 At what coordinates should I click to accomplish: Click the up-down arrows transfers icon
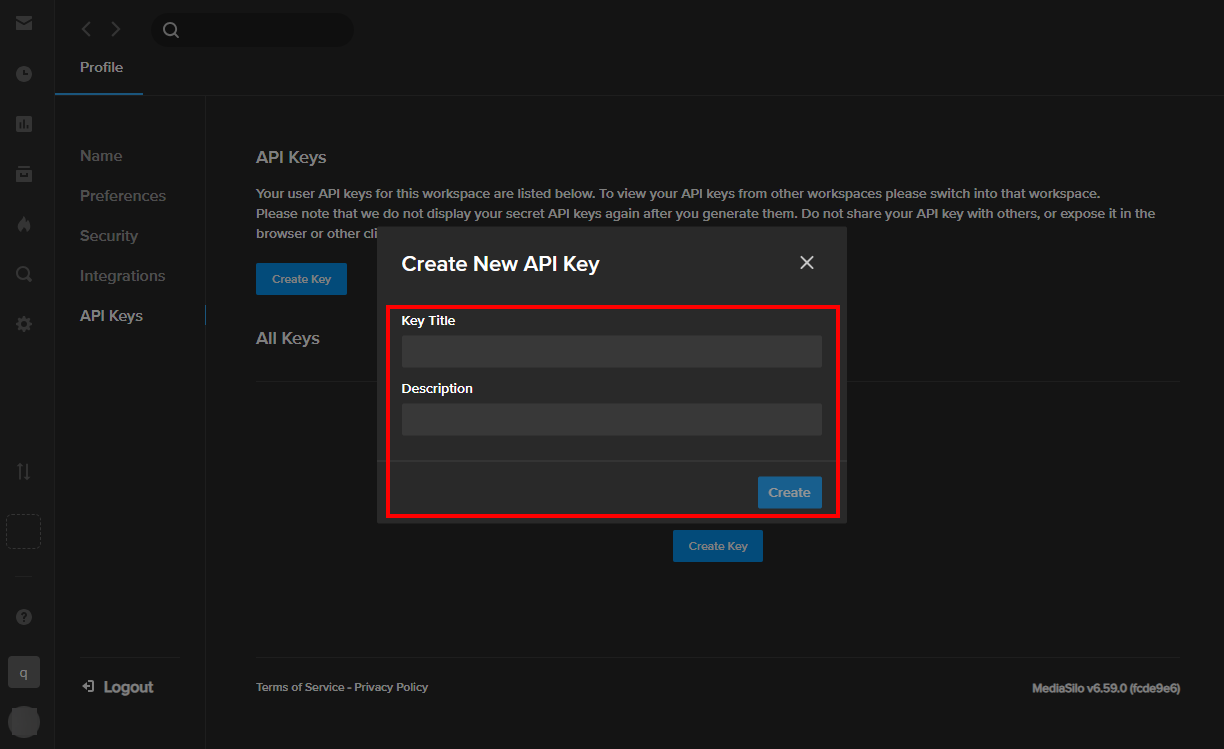tap(24, 472)
